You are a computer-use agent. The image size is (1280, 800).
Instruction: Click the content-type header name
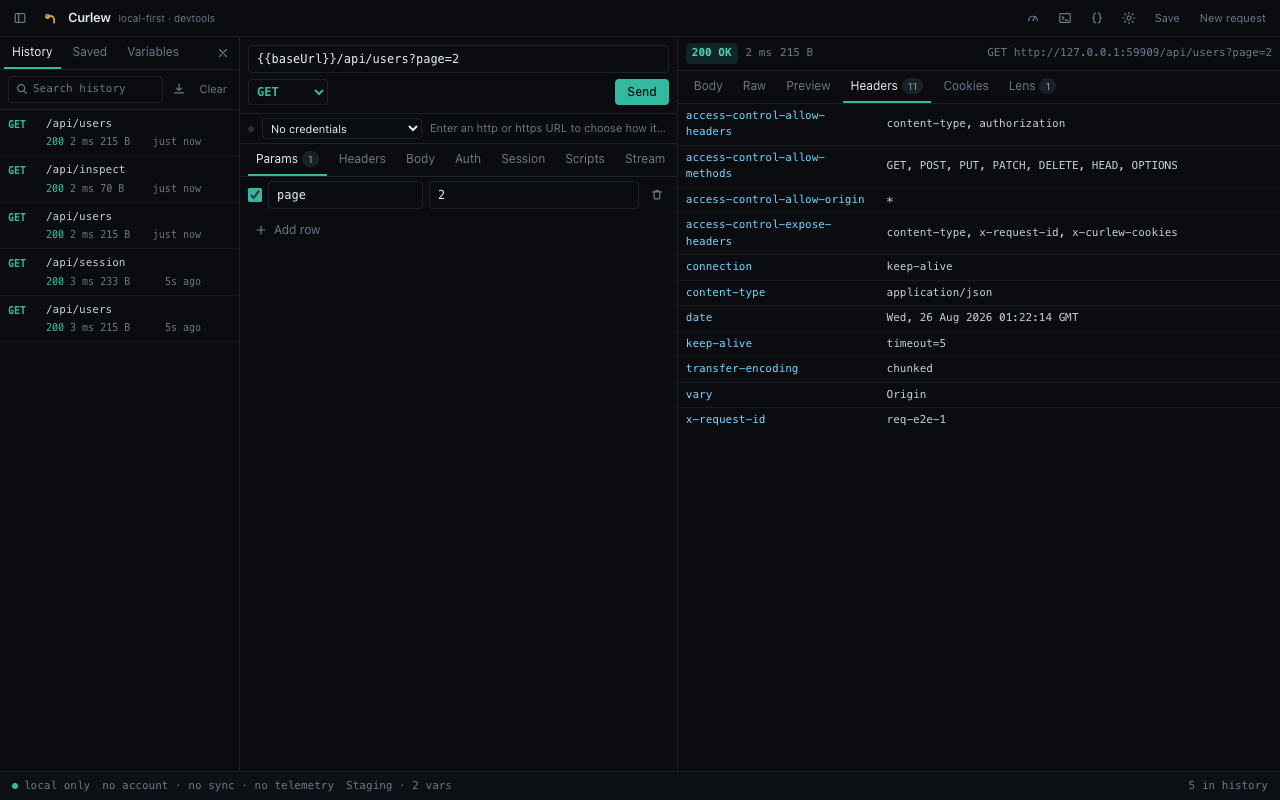[726, 293]
